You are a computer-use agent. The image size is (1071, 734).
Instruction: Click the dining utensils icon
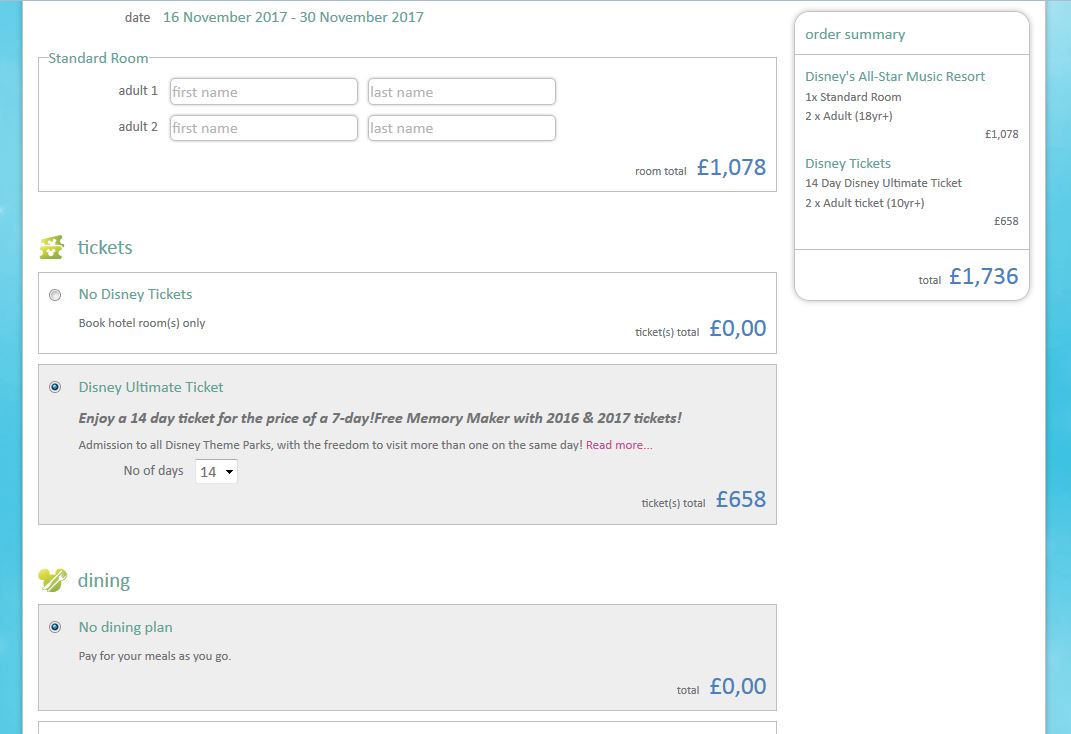(x=52, y=580)
